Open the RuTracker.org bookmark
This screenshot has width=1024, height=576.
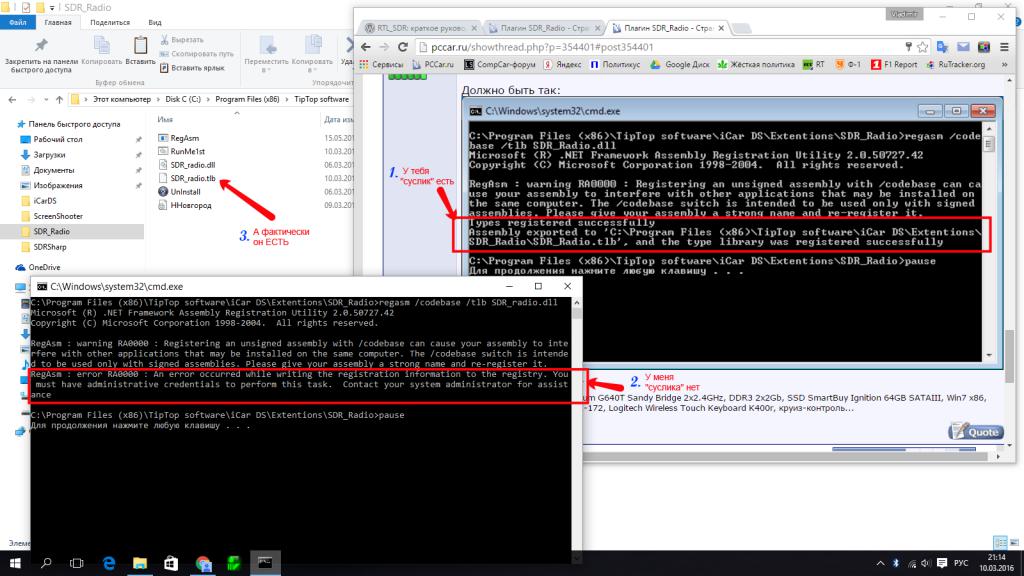click(x=956, y=64)
